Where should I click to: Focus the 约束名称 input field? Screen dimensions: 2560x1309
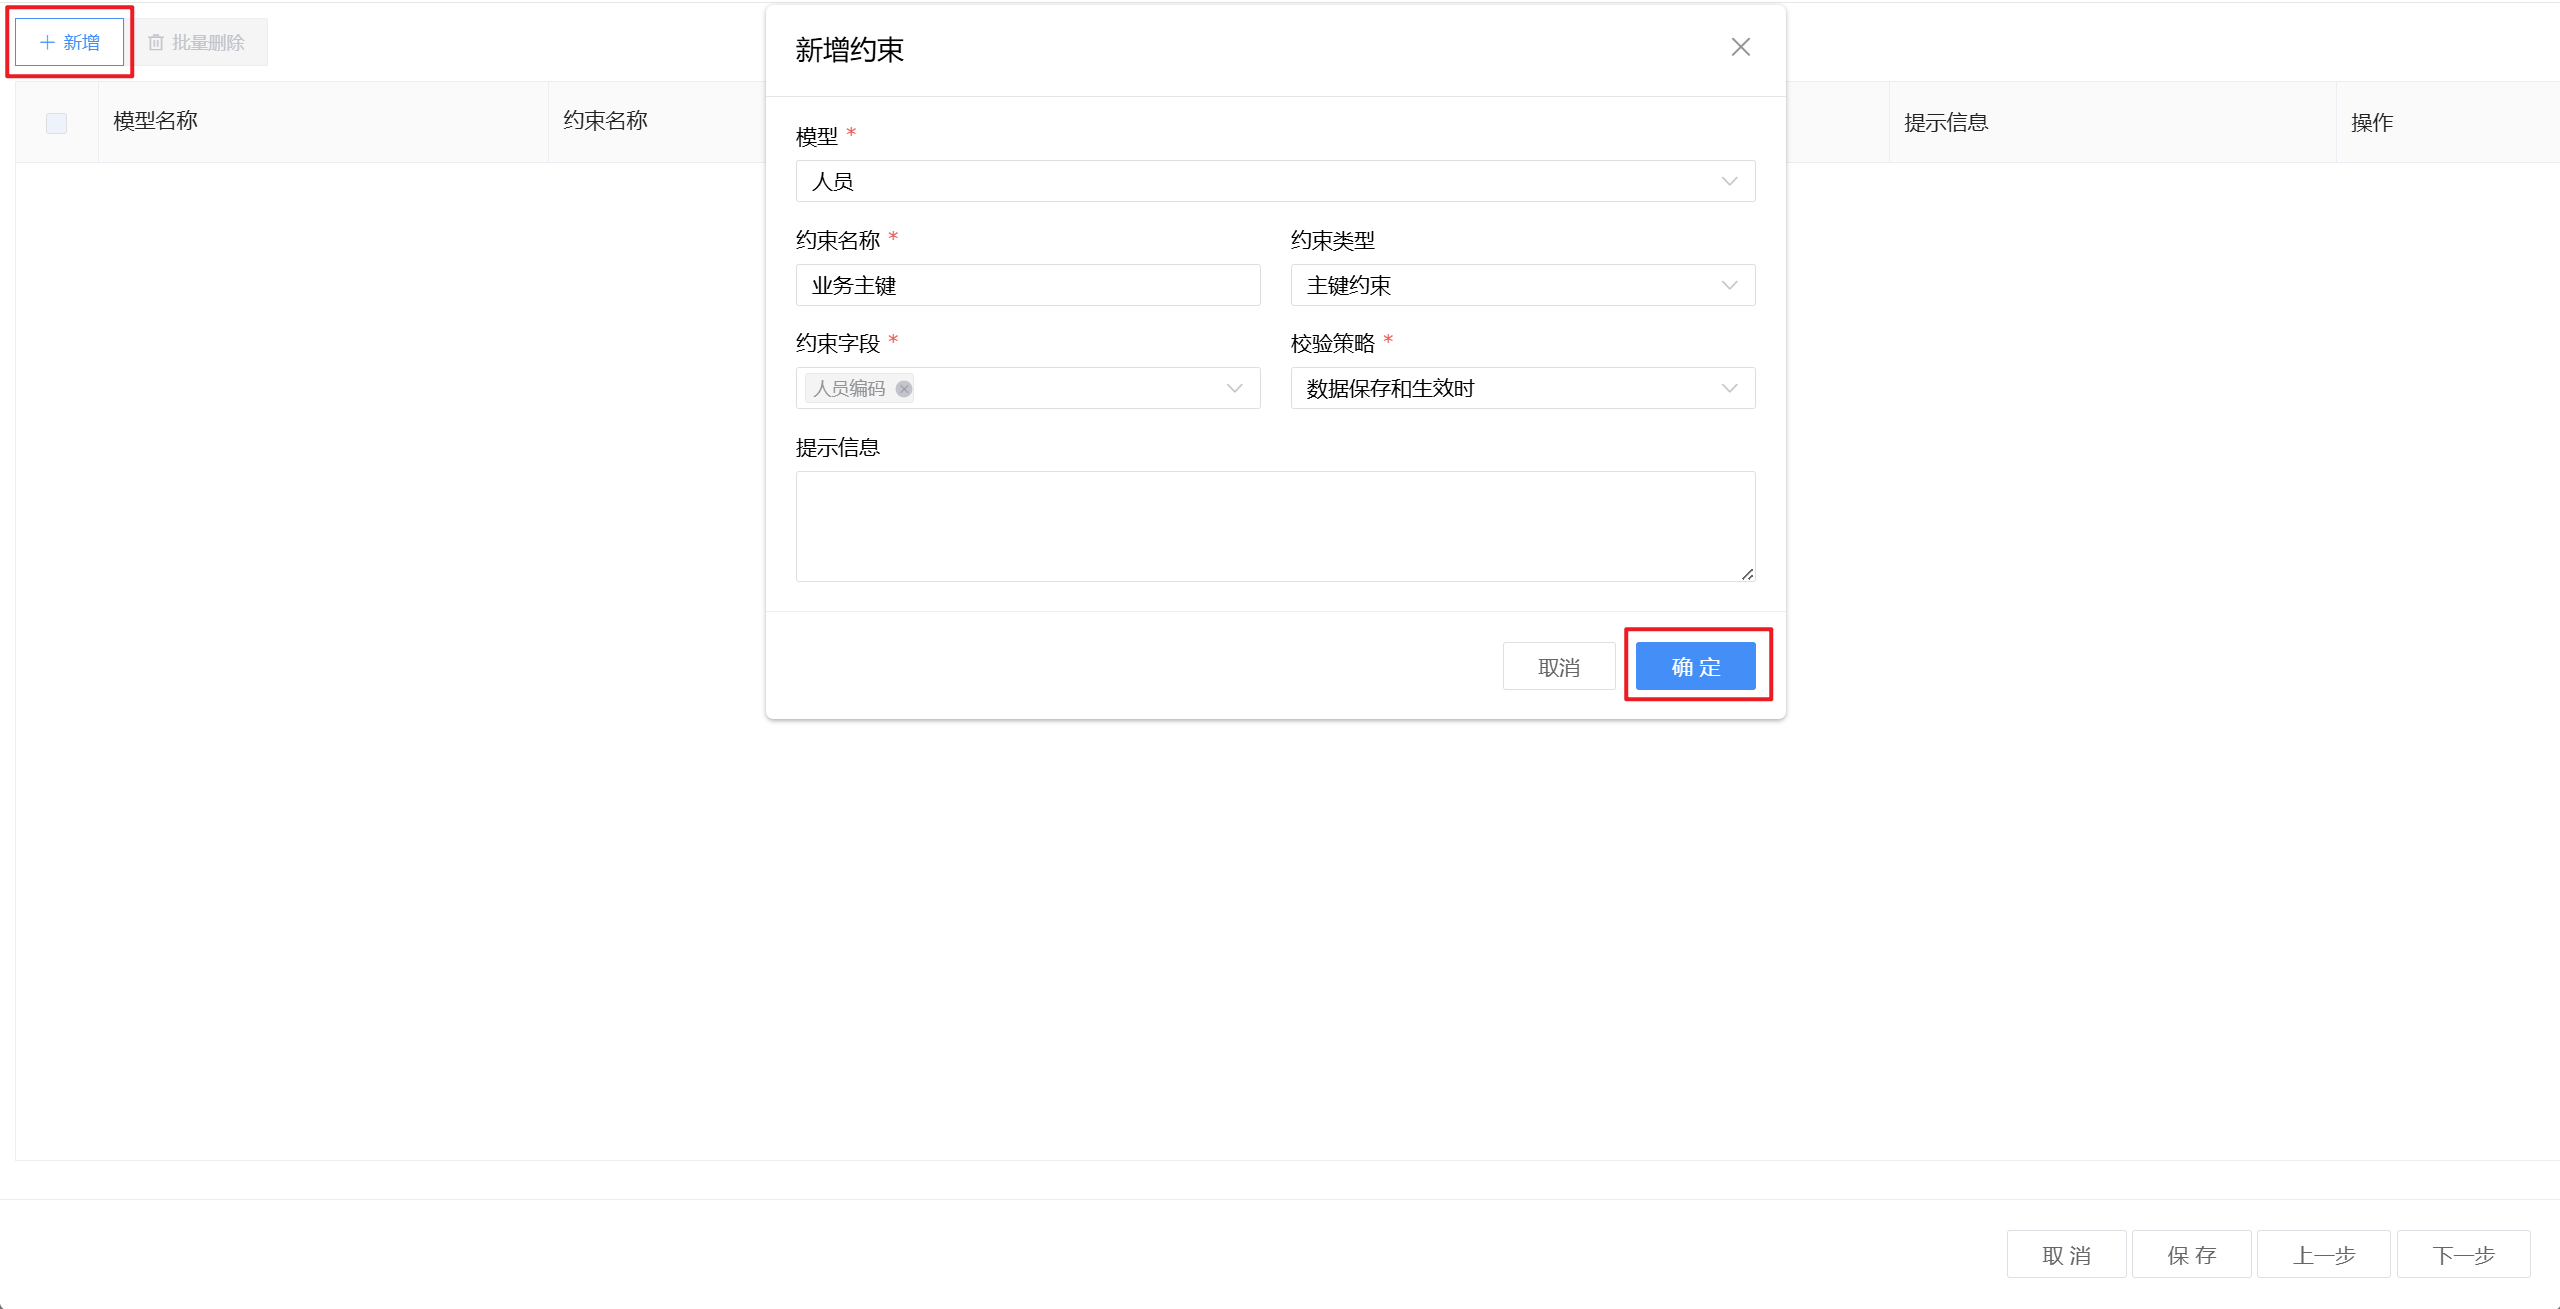tap(1027, 285)
